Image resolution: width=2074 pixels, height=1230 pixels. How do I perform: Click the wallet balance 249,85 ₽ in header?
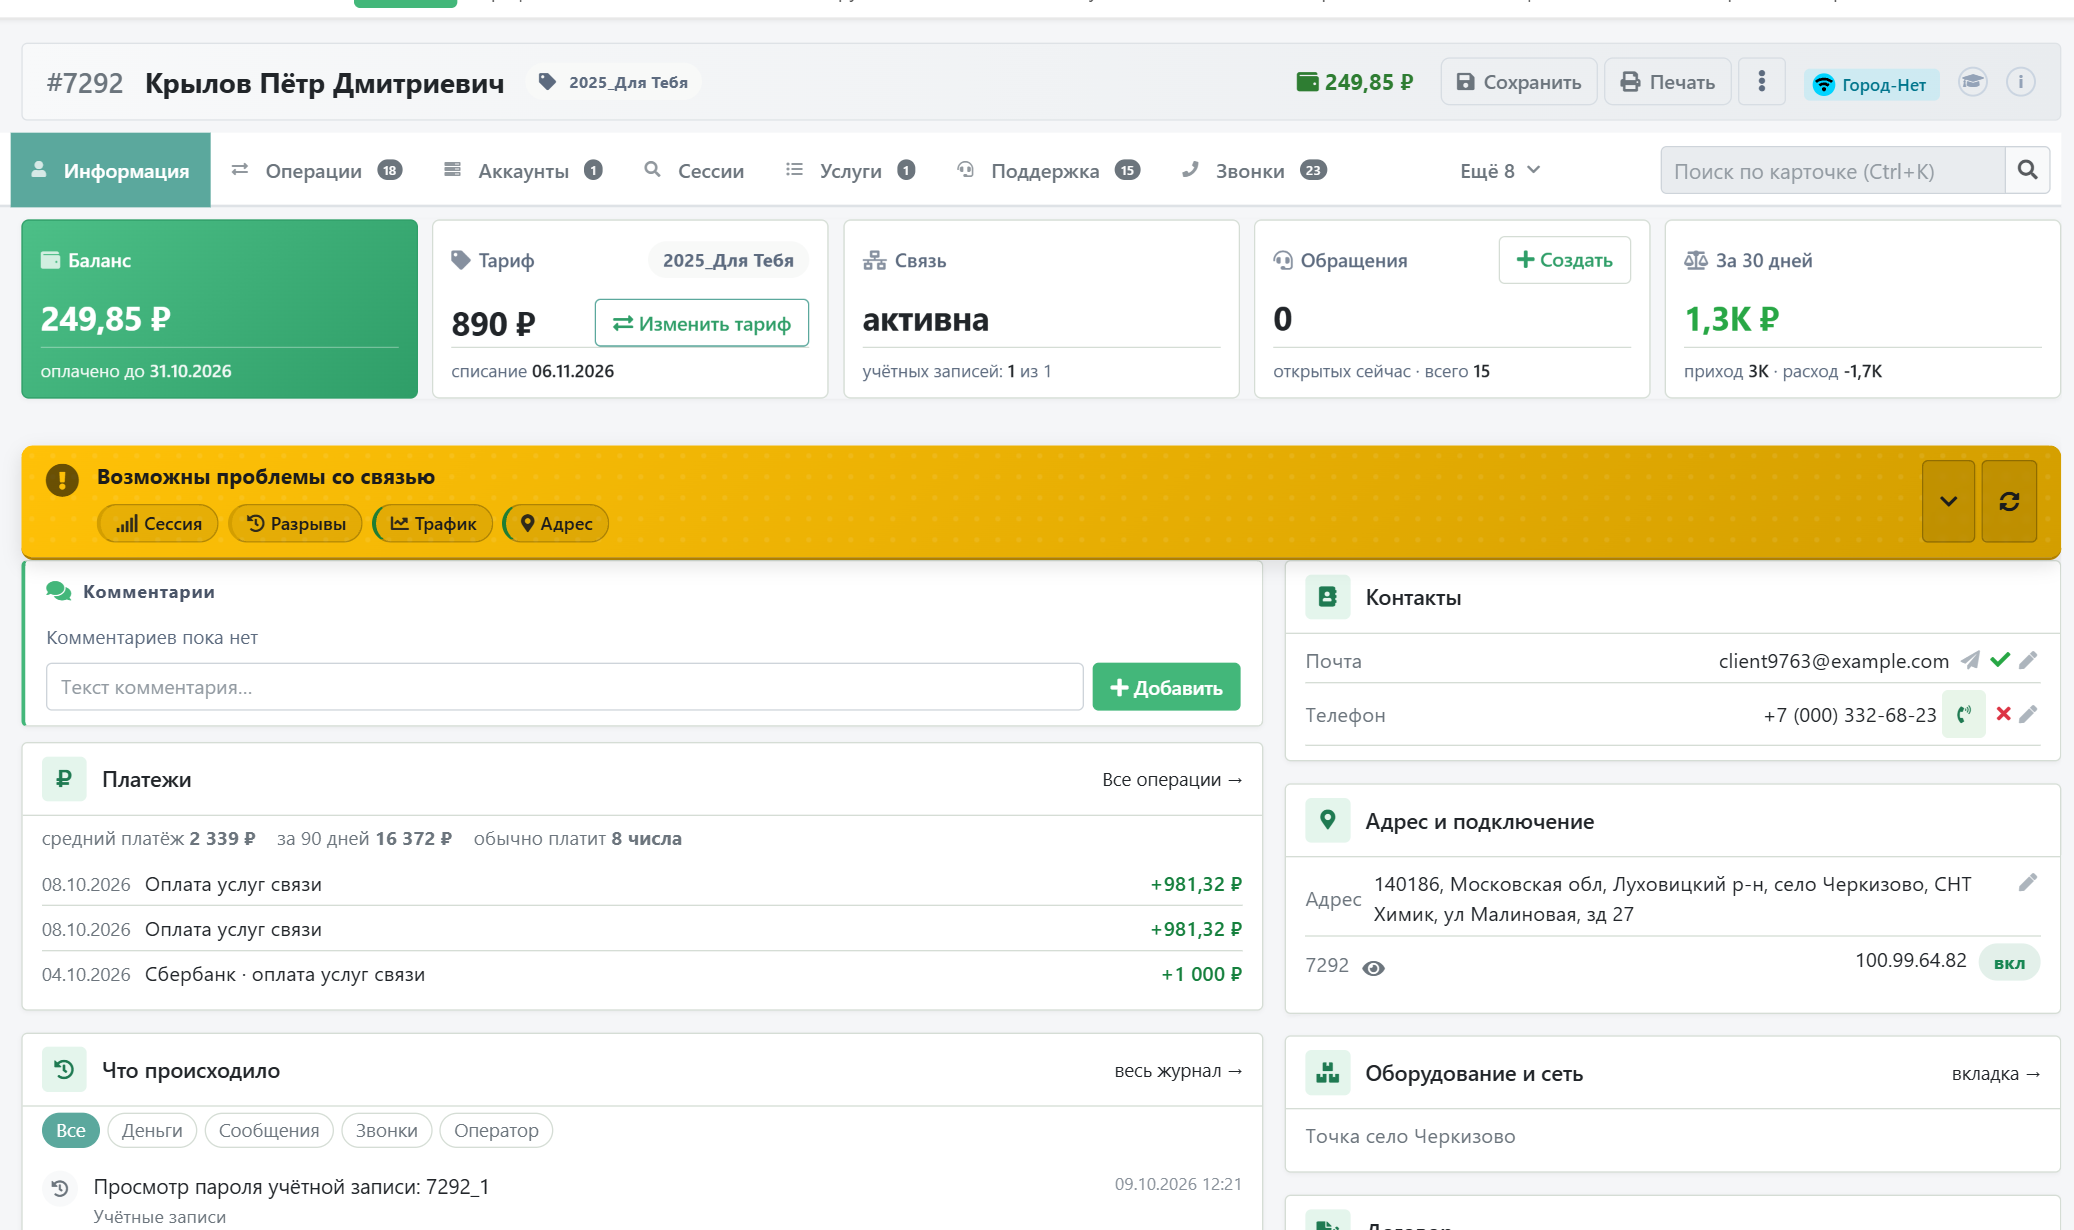[1355, 82]
